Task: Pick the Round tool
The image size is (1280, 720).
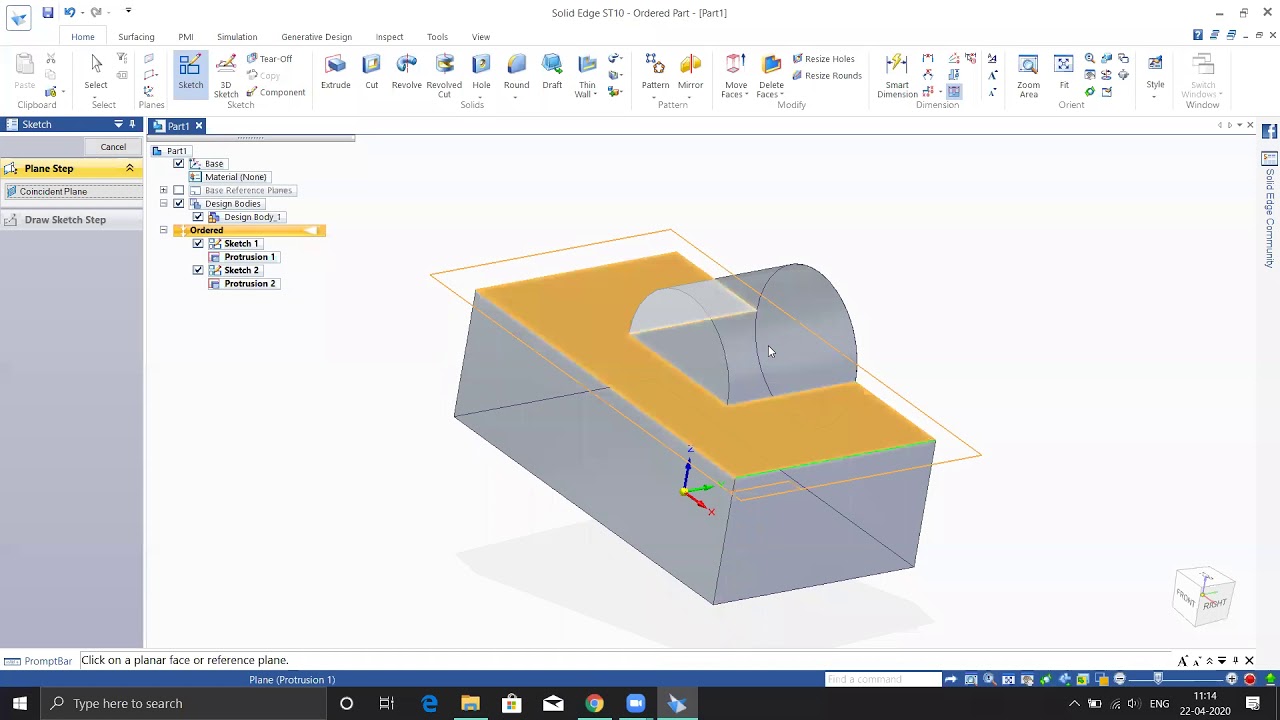Action: [516, 74]
